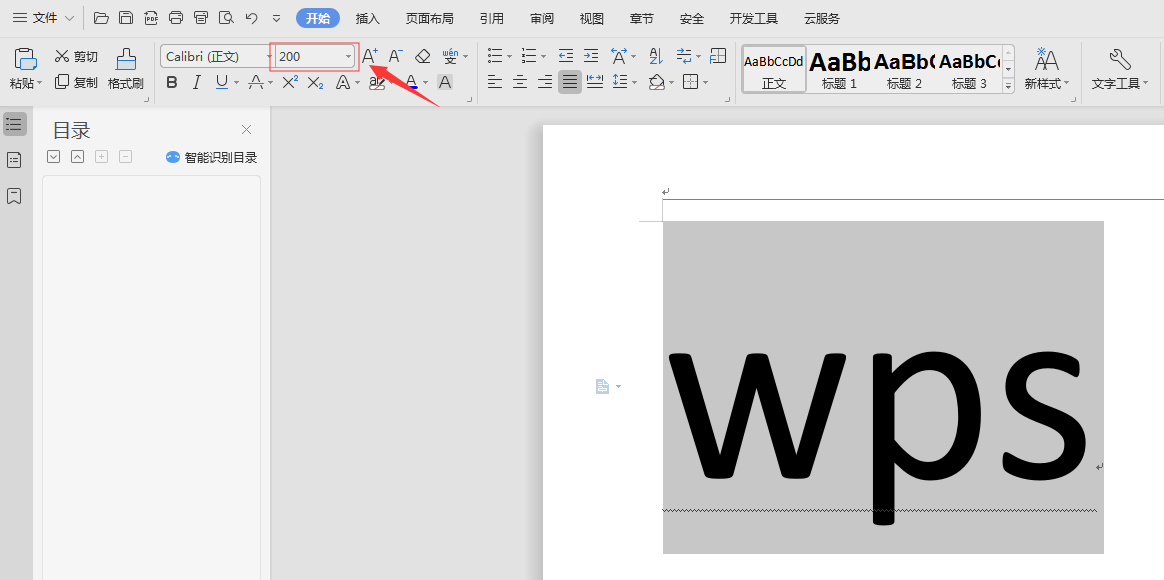Viewport: 1164px width, 580px height.
Task: Open font color dropdown arrow
Action: [425, 82]
